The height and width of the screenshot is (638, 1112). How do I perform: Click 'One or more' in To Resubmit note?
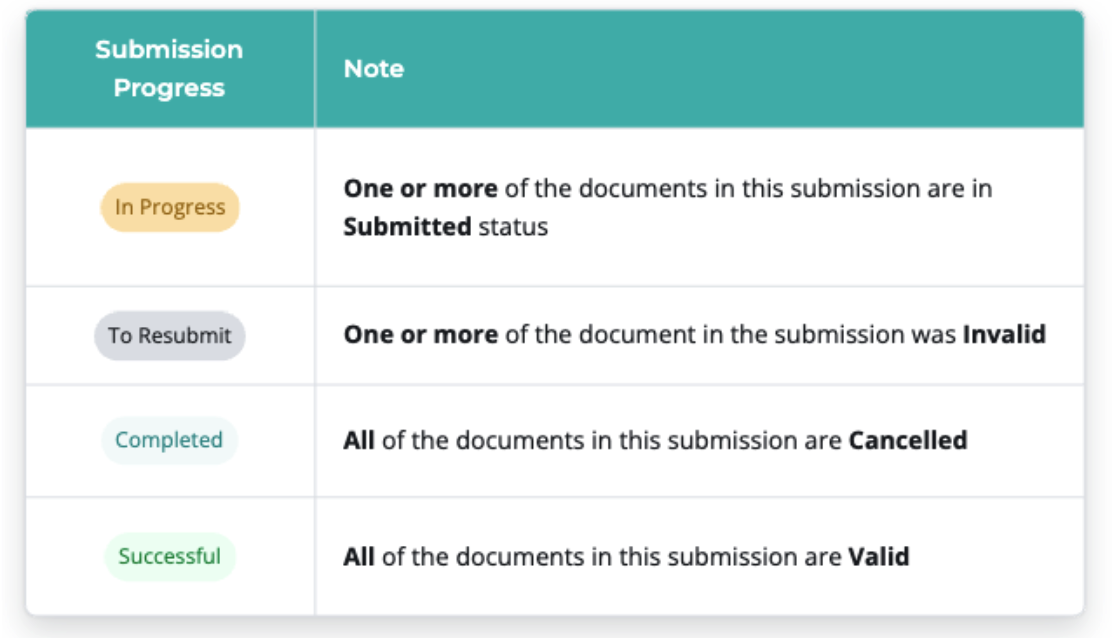421,334
